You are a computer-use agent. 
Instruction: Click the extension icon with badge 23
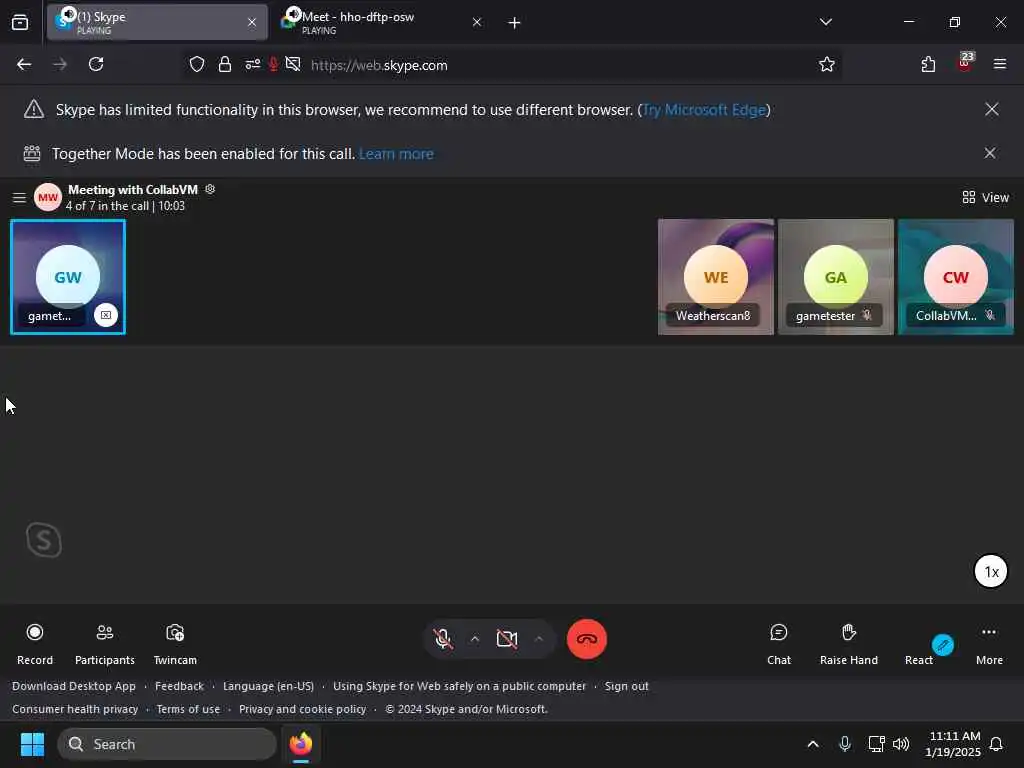(965, 63)
